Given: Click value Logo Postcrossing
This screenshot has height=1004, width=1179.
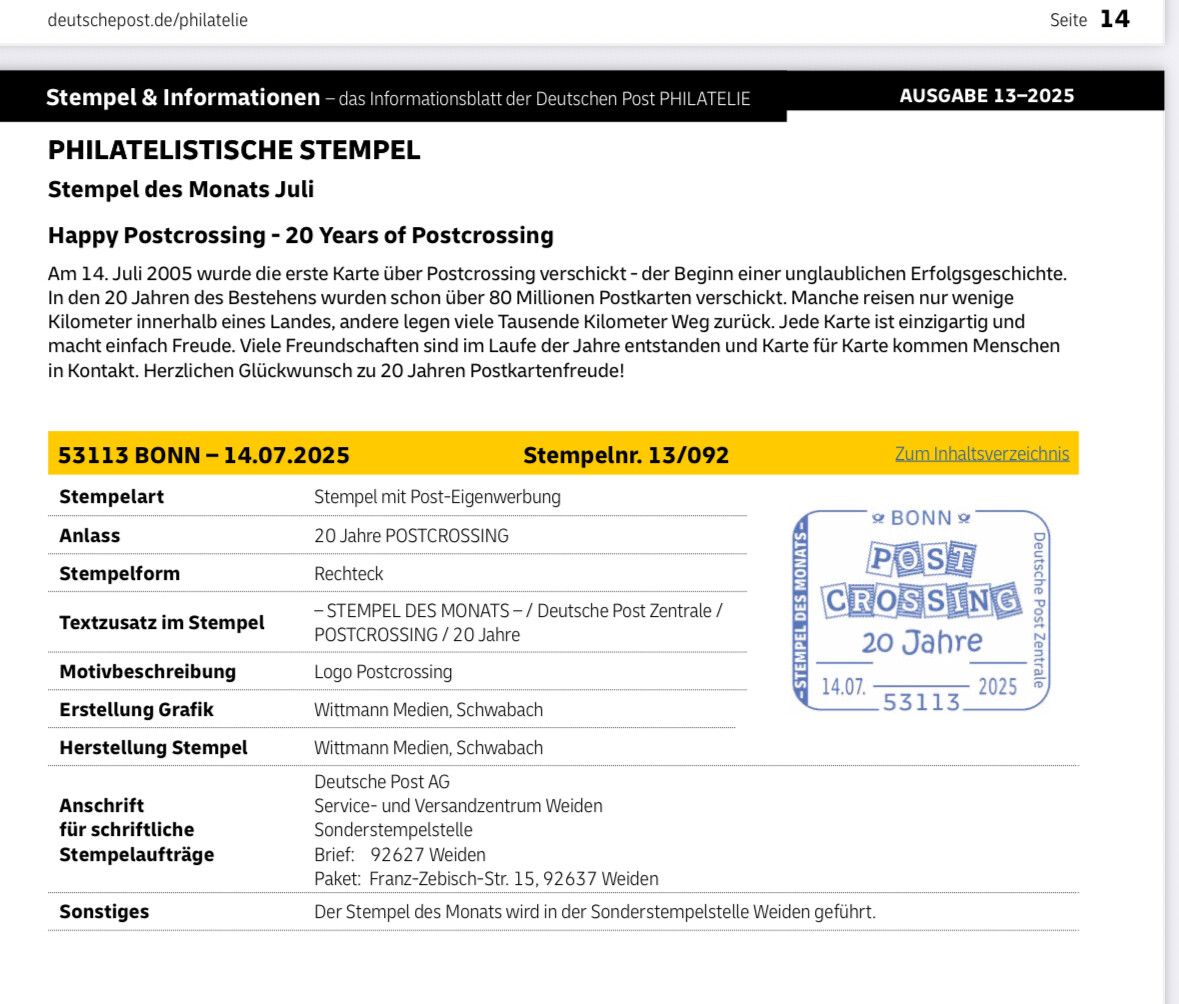Looking at the screenshot, I should coord(383,672).
